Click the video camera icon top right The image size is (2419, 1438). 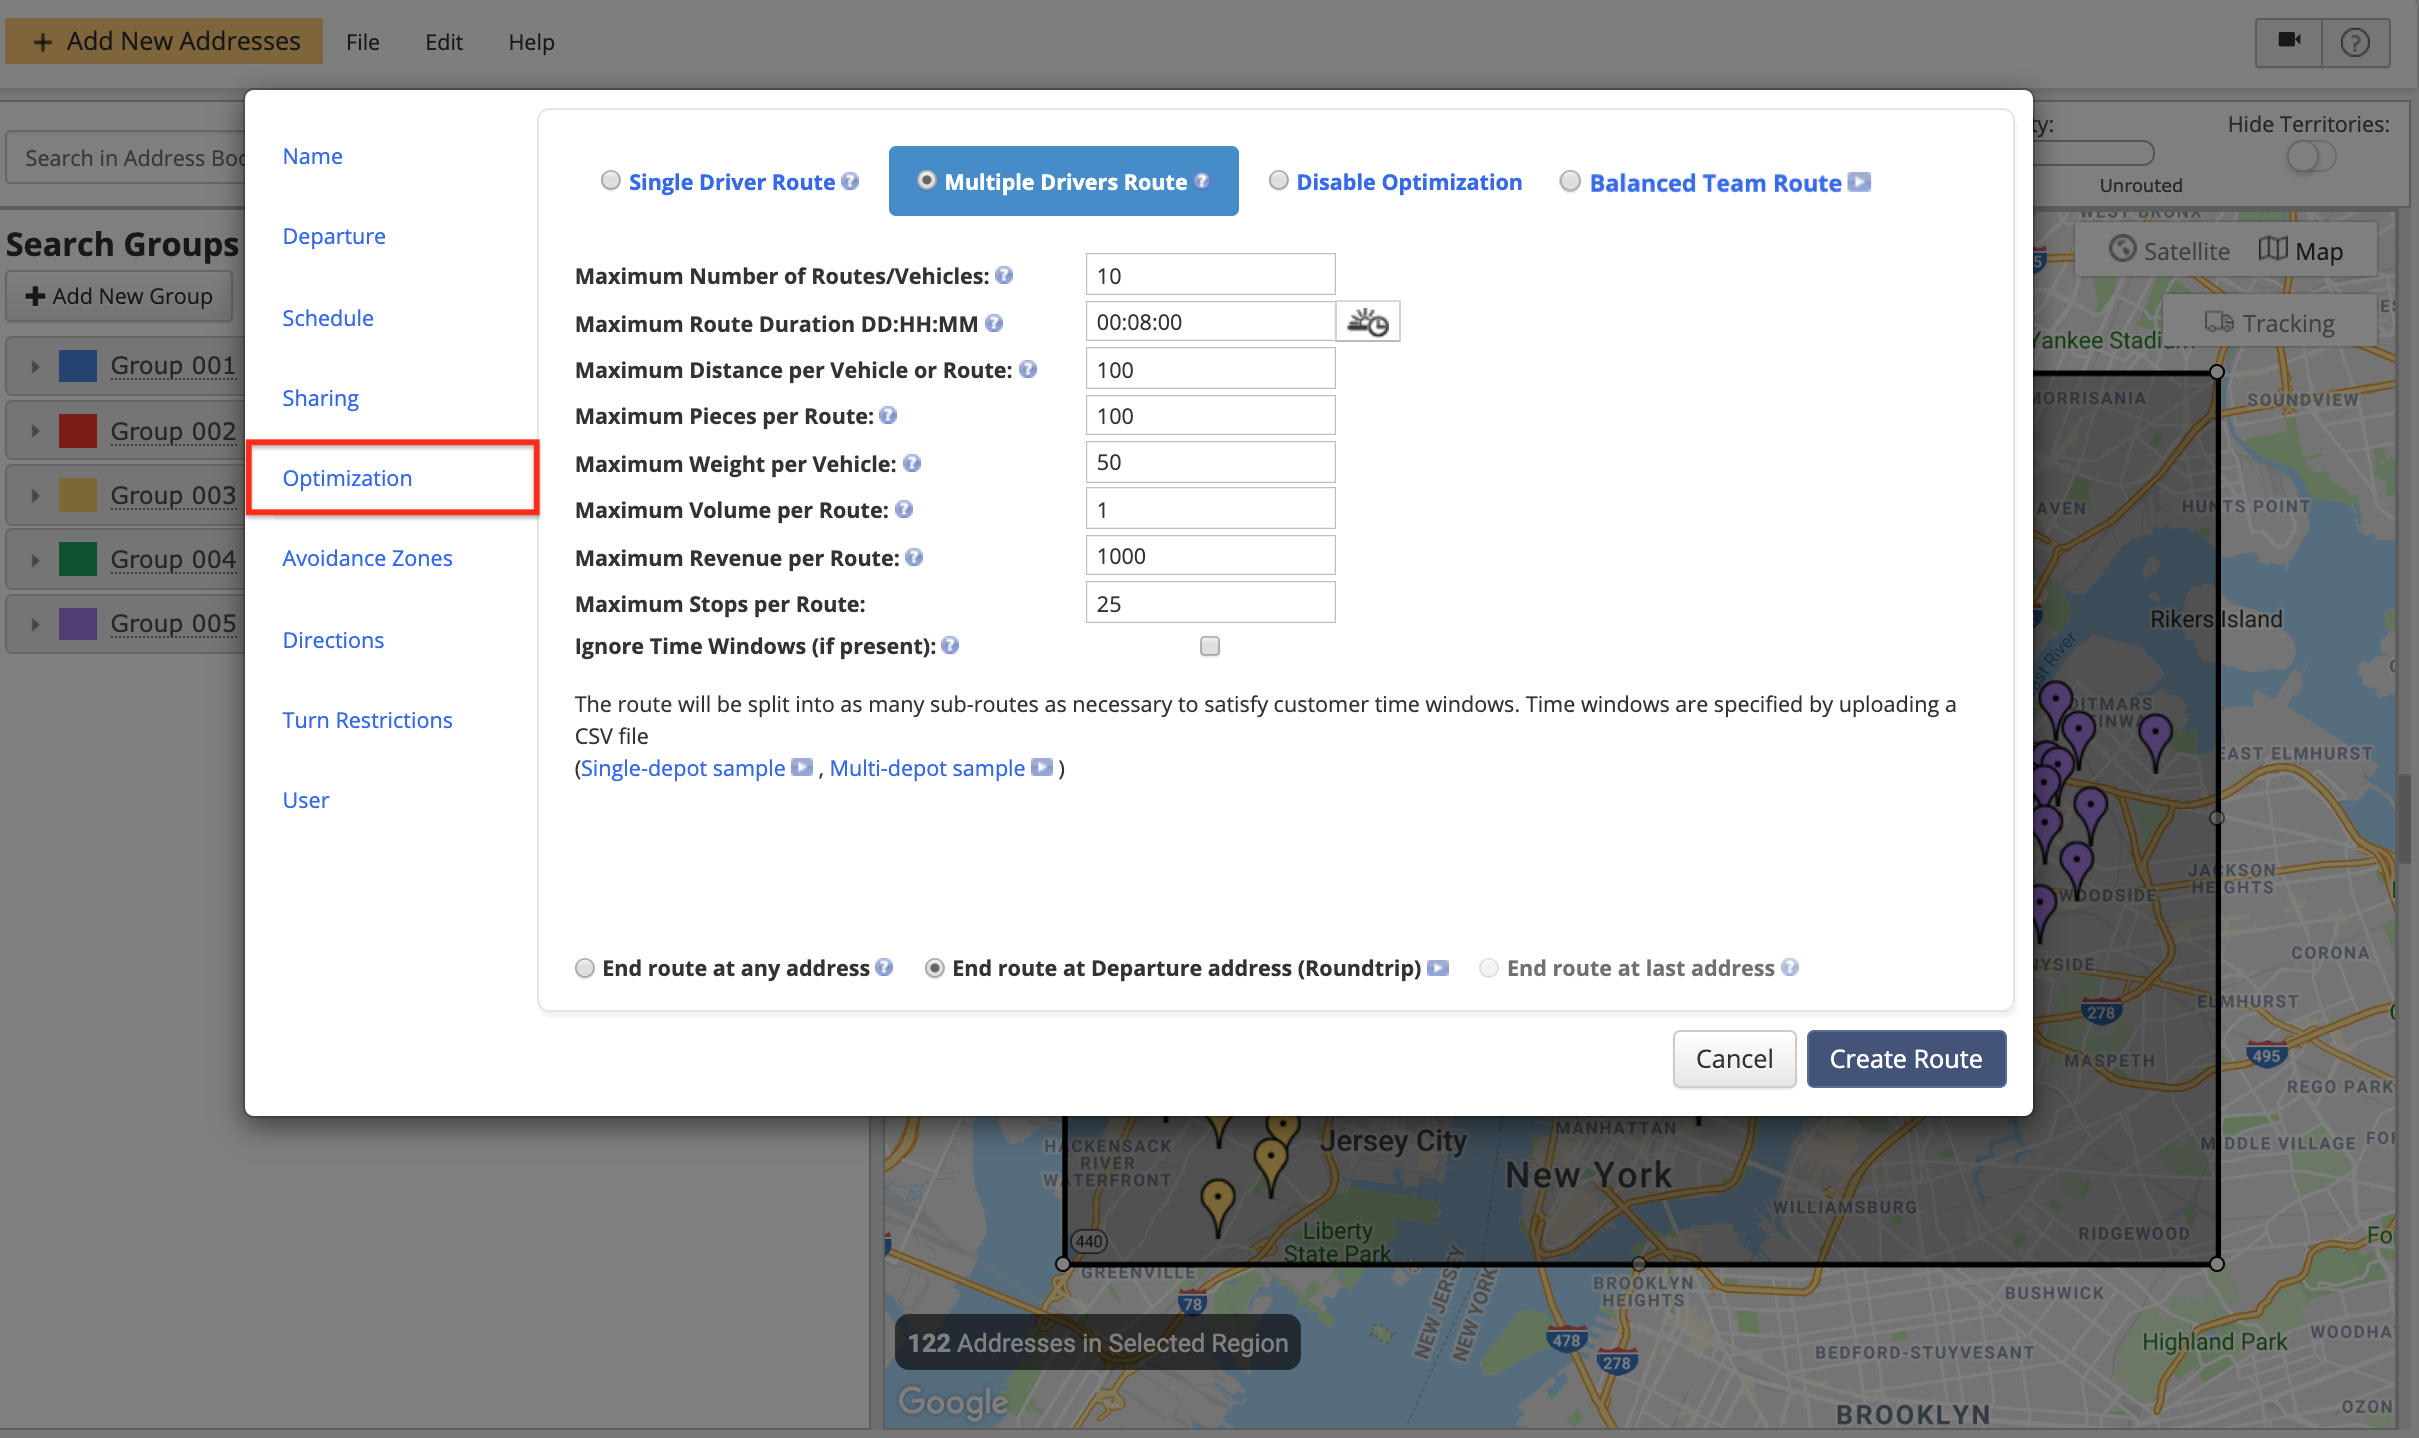tap(2288, 41)
